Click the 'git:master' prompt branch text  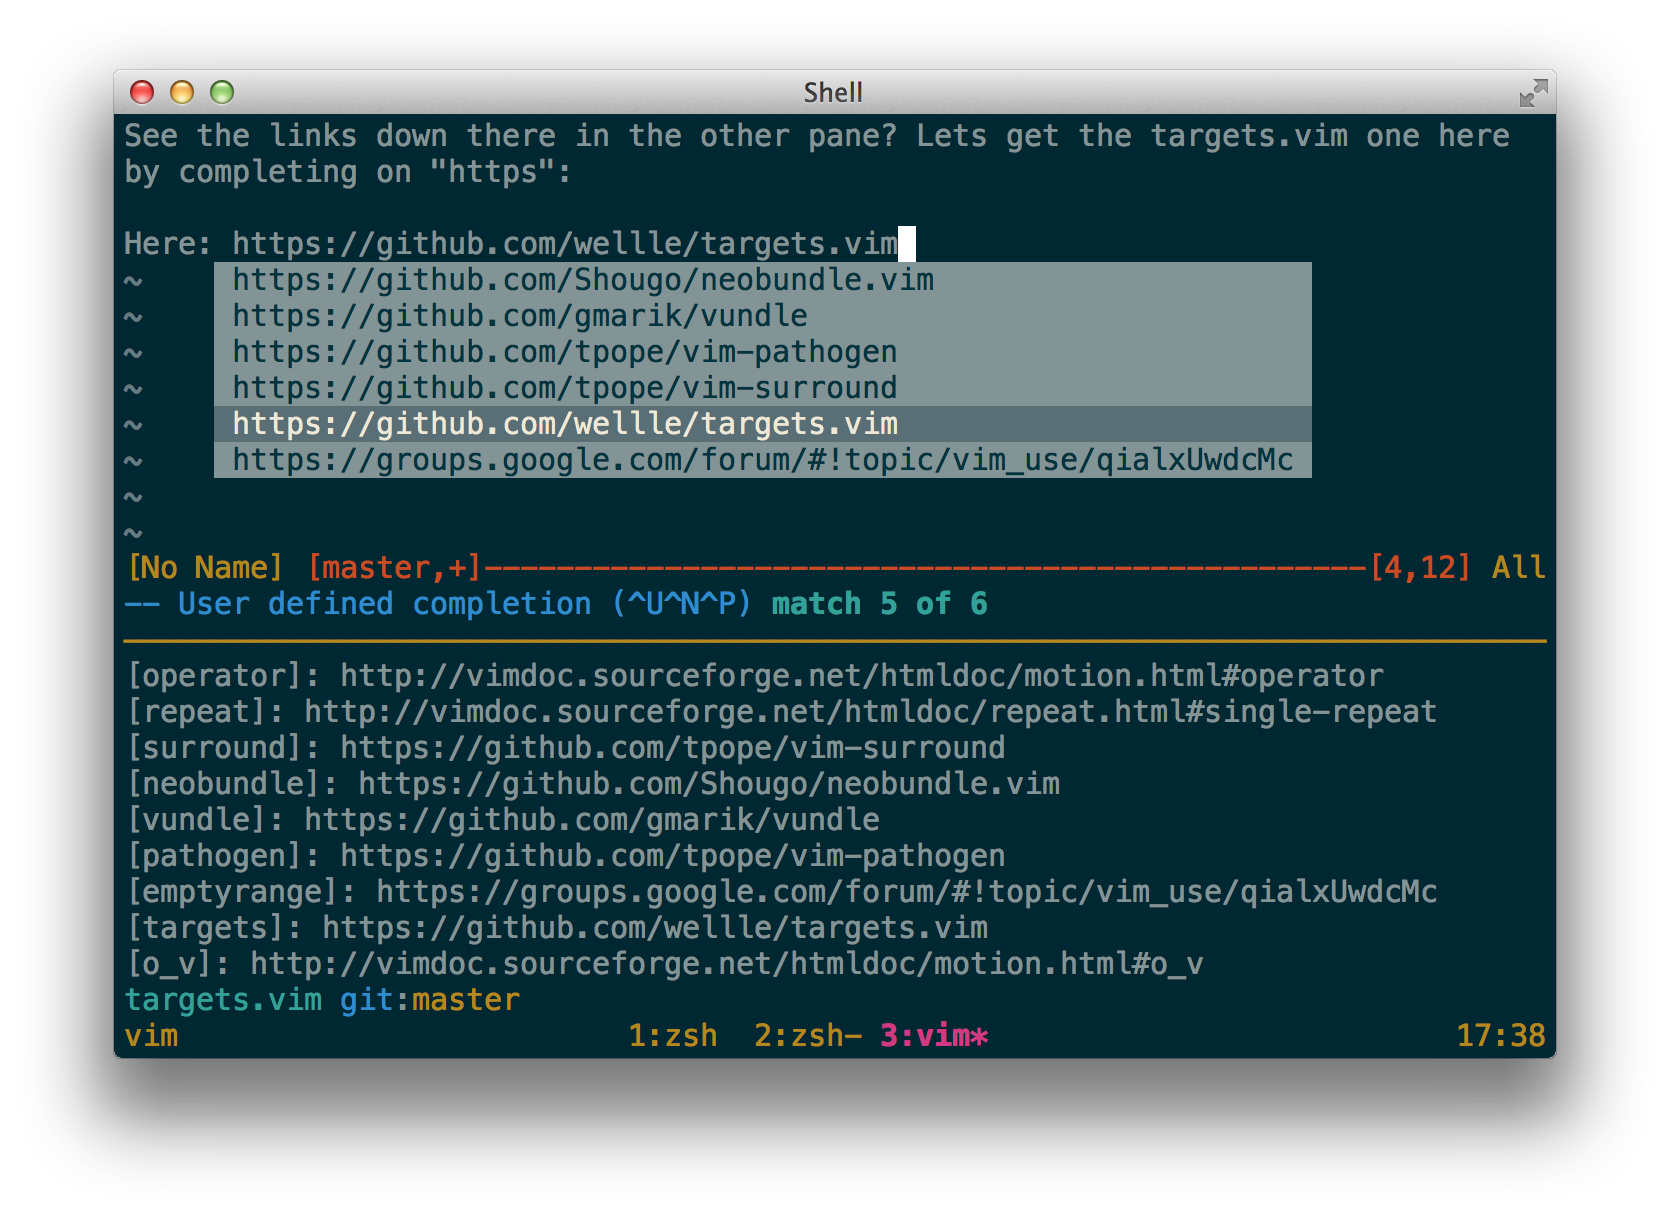pos(430,1000)
